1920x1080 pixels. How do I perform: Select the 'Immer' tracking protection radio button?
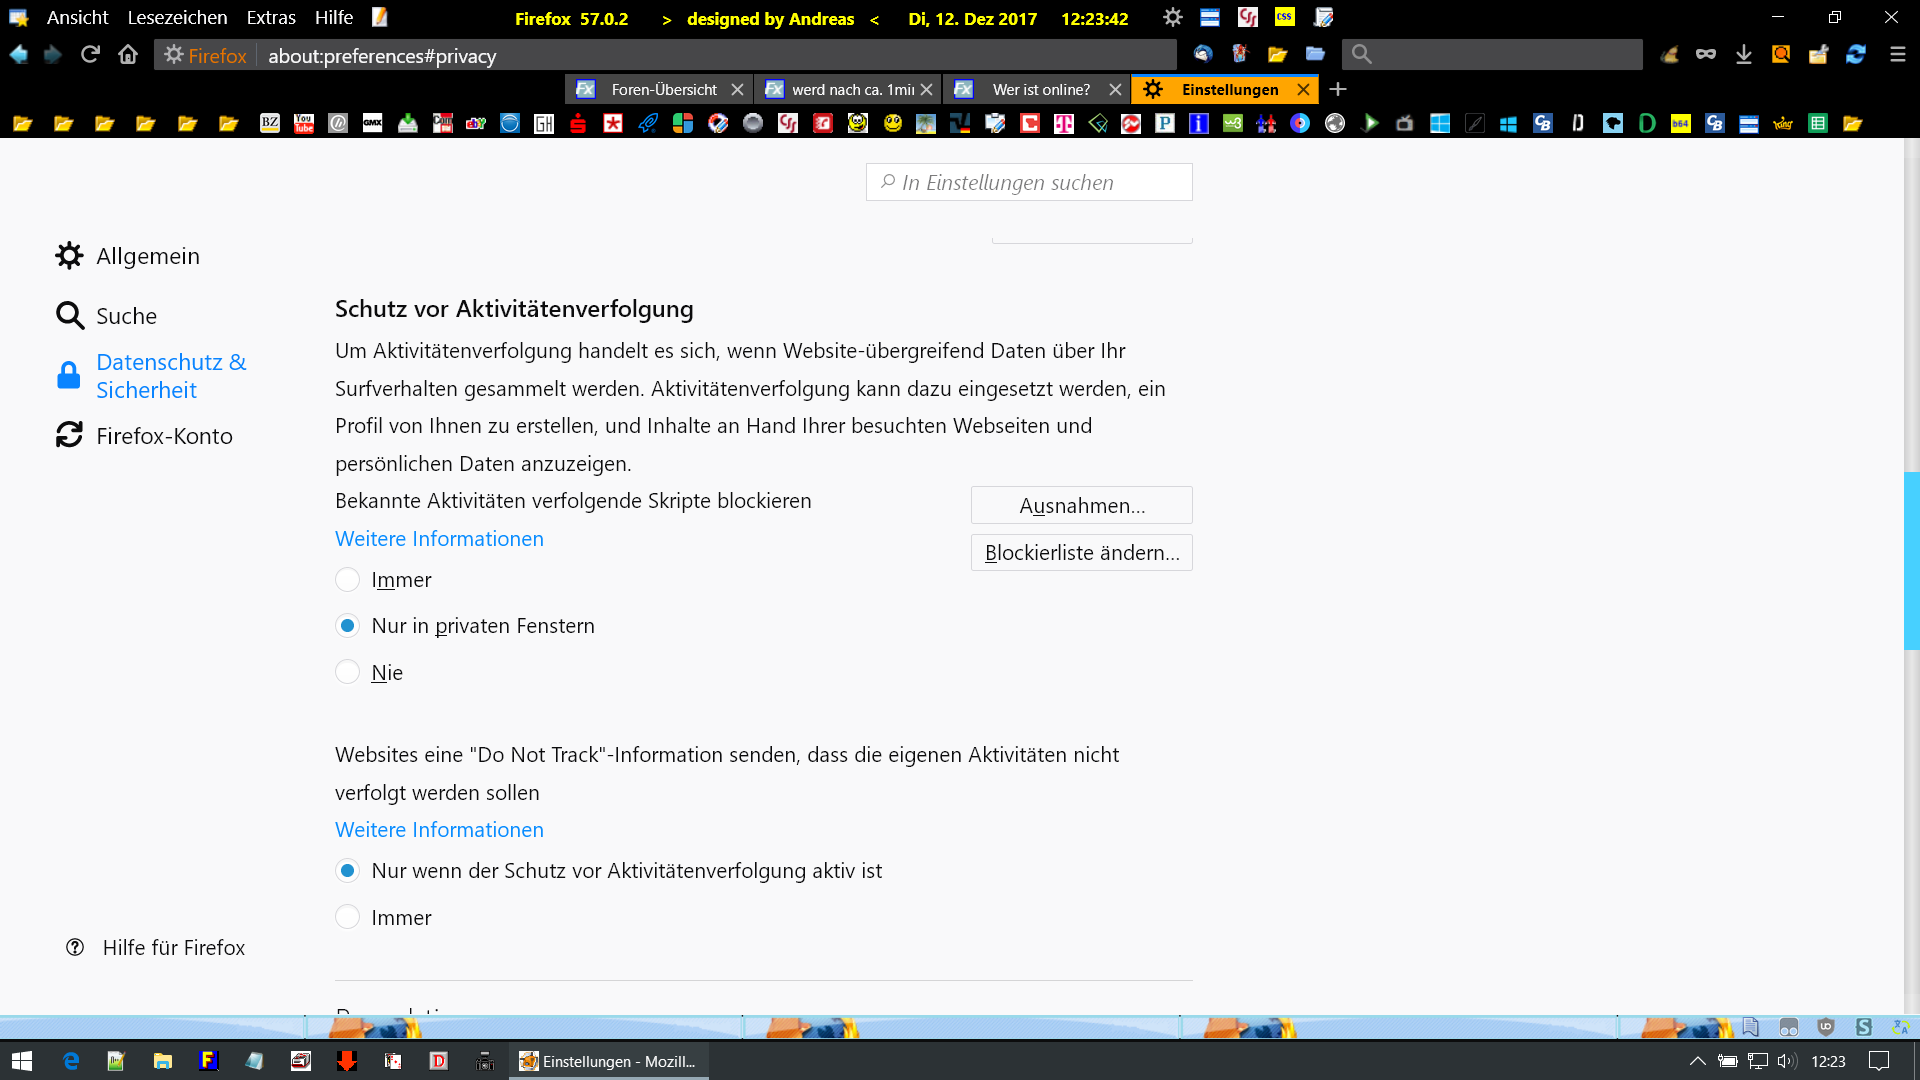click(x=347, y=580)
